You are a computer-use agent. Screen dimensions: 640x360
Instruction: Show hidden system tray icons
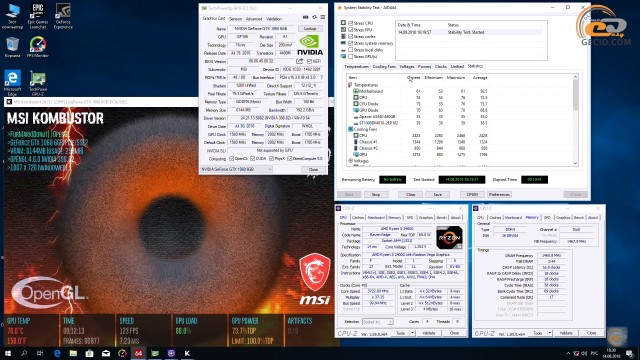pyautogui.click(x=568, y=353)
